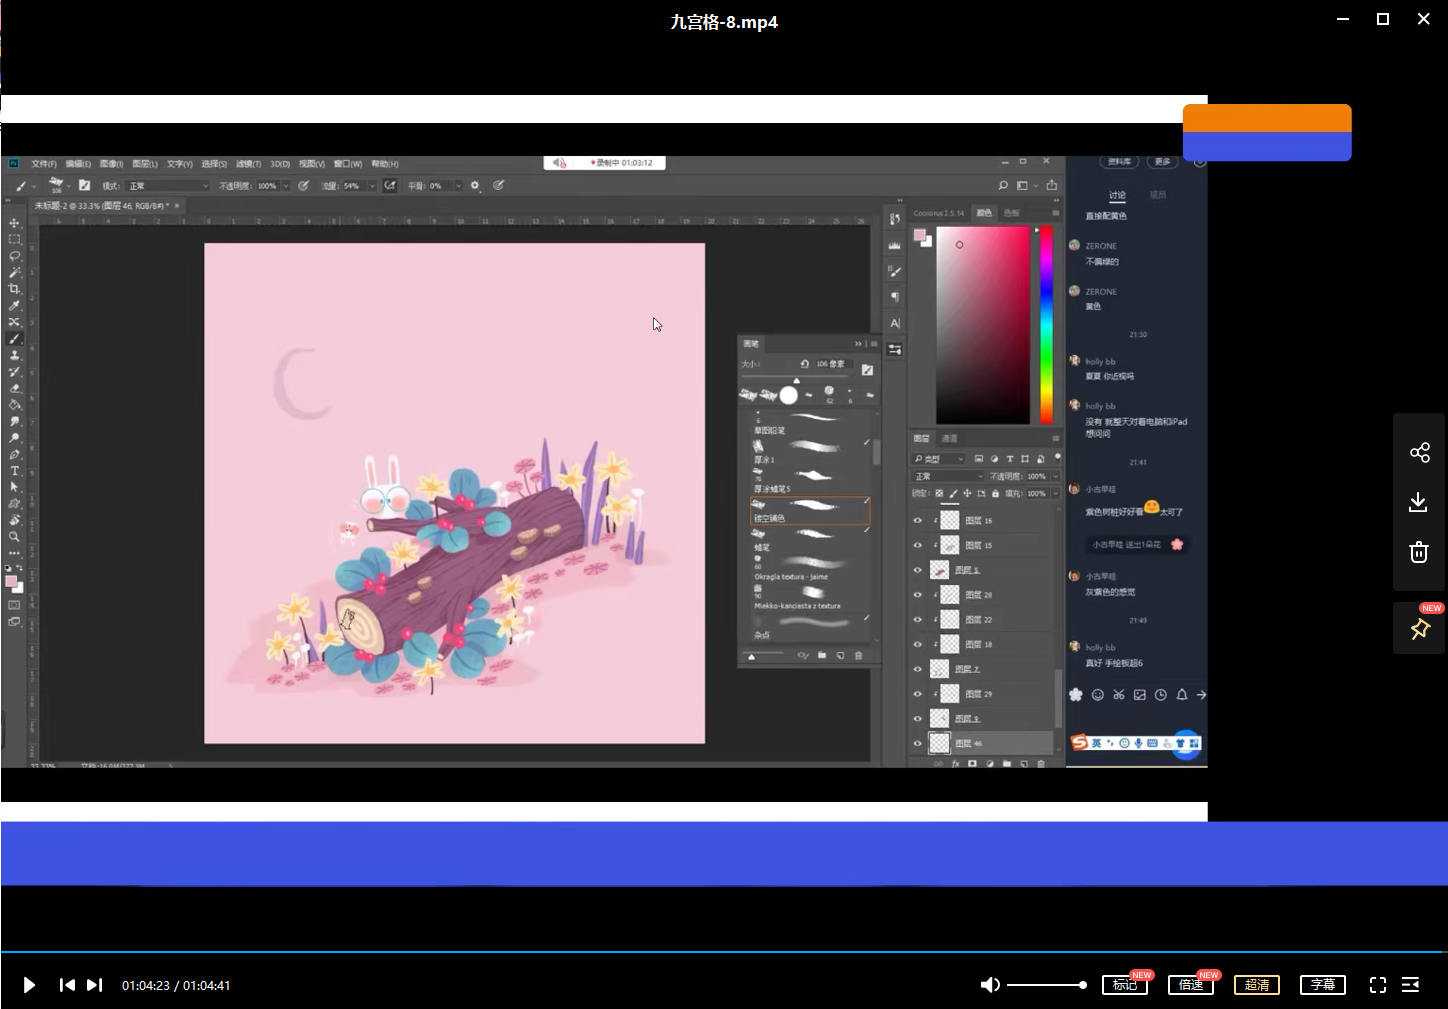The image size is (1448, 1009).
Task: Click the share icon
Action: coord(1419,453)
